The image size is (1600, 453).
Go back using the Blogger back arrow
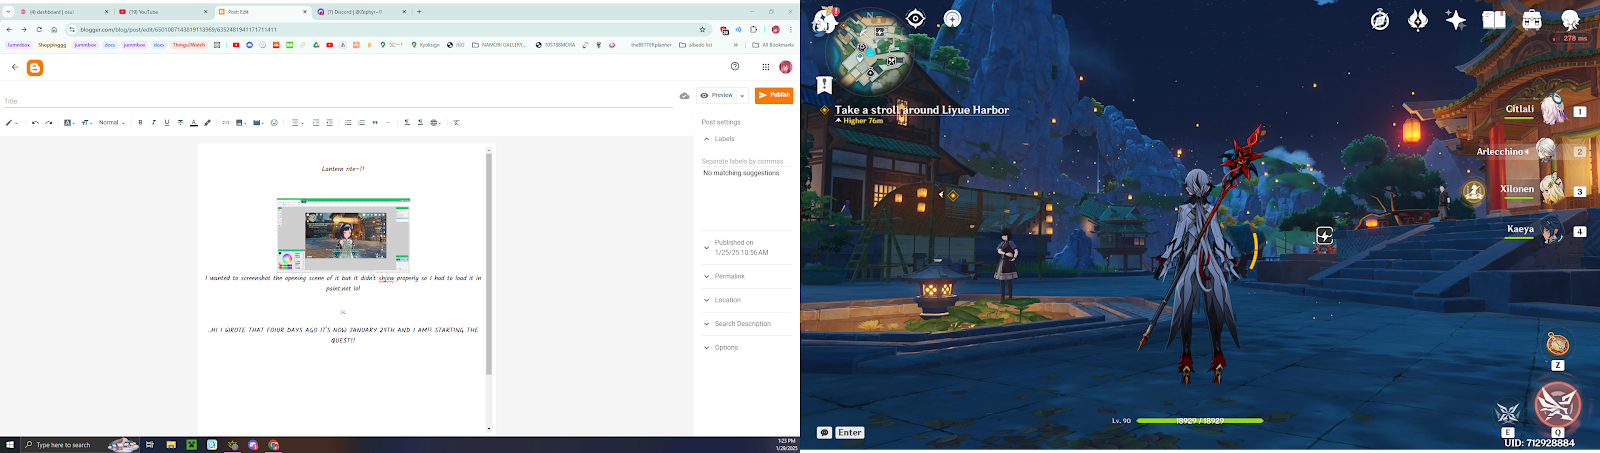(15, 67)
